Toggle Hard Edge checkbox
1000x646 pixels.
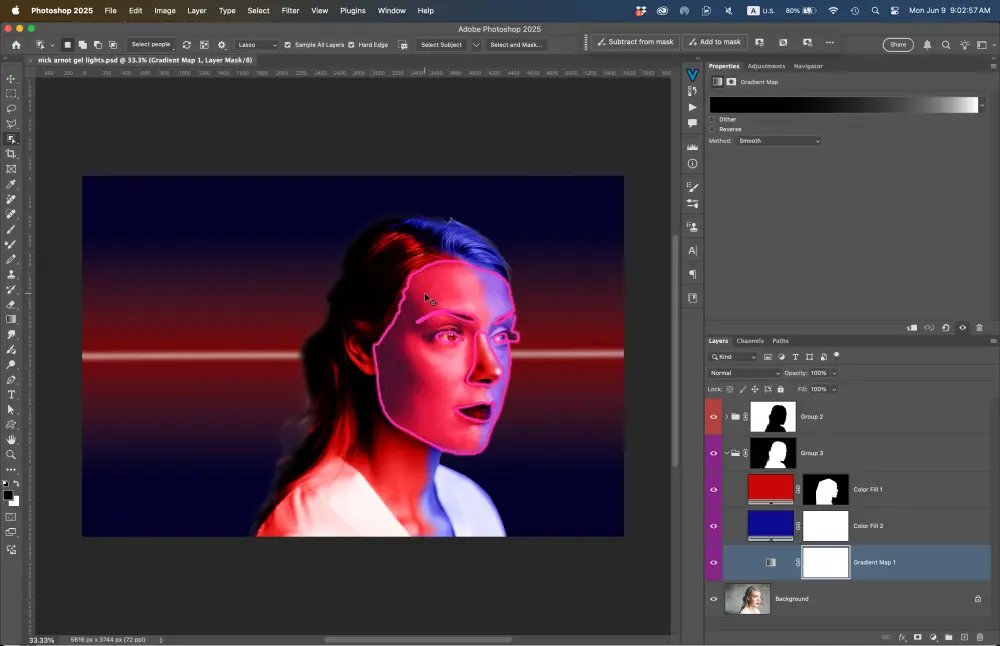click(x=351, y=45)
